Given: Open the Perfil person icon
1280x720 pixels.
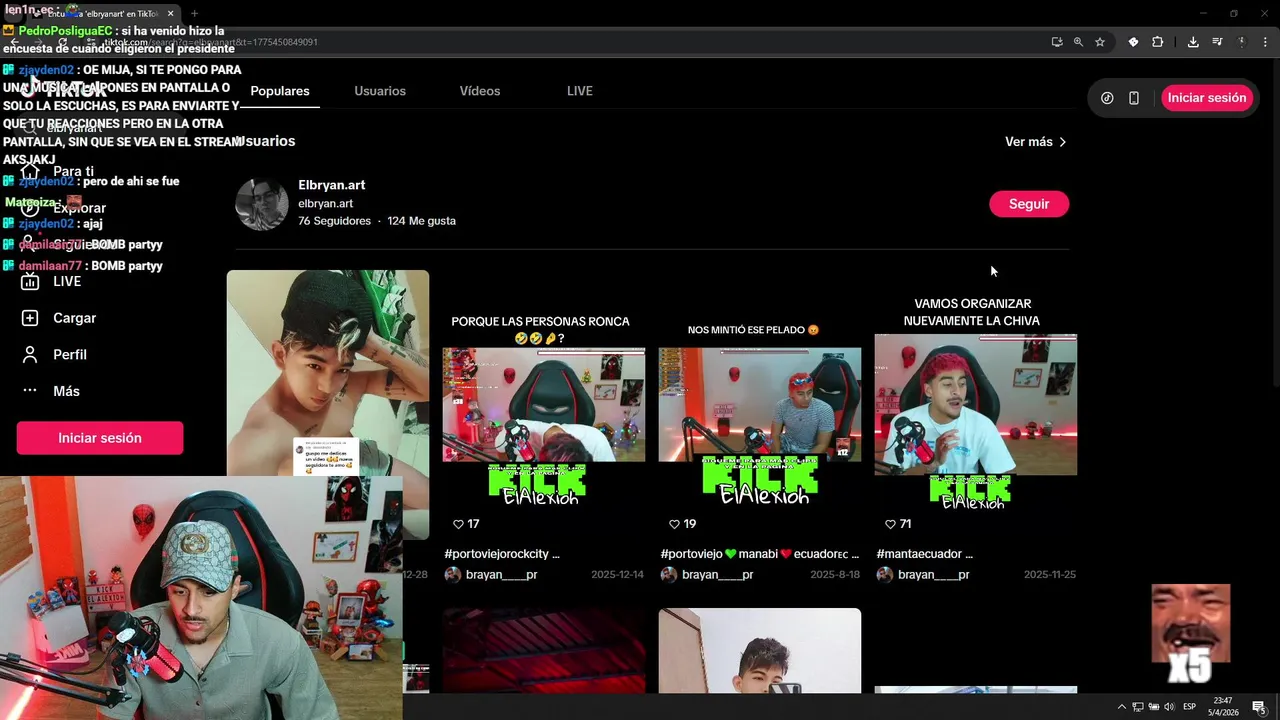Looking at the screenshot, I should click(x=30, y=354).
